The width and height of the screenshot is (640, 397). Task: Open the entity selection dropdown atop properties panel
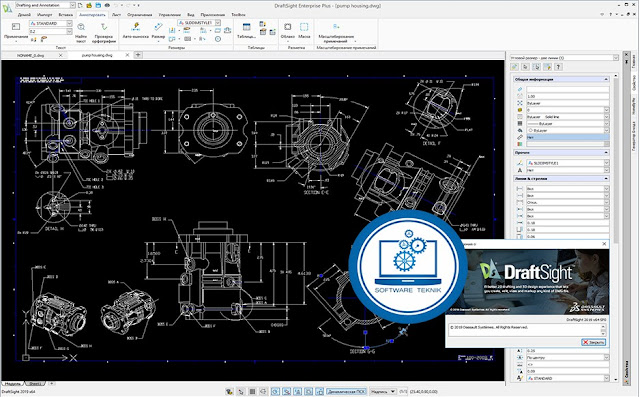[616, 58]
